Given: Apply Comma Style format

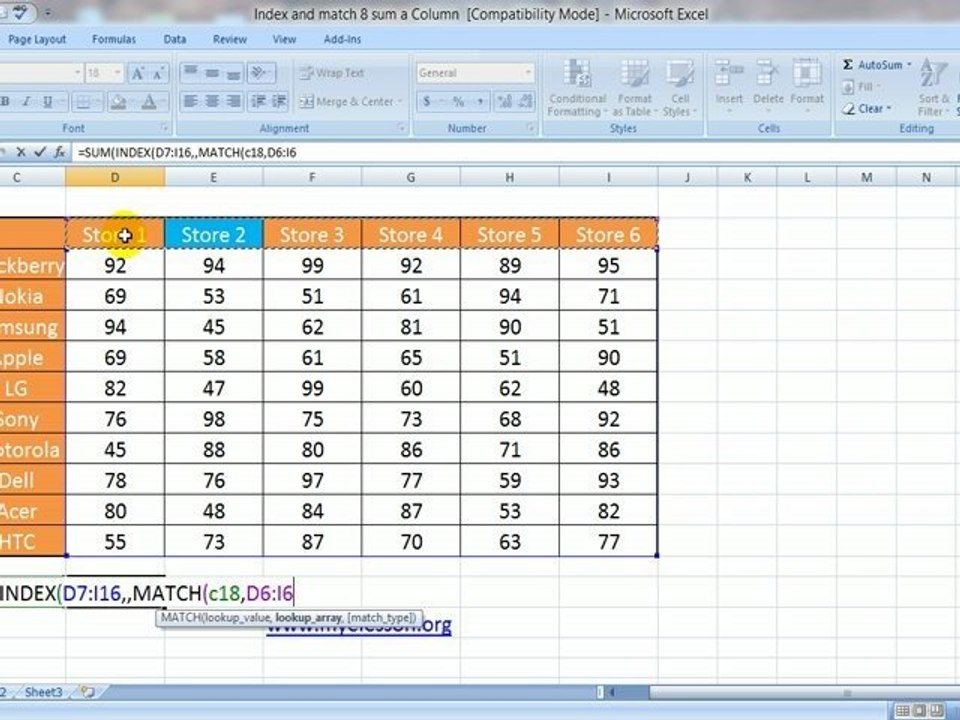Looking at the screenshot, I should [x=480, y=102].
